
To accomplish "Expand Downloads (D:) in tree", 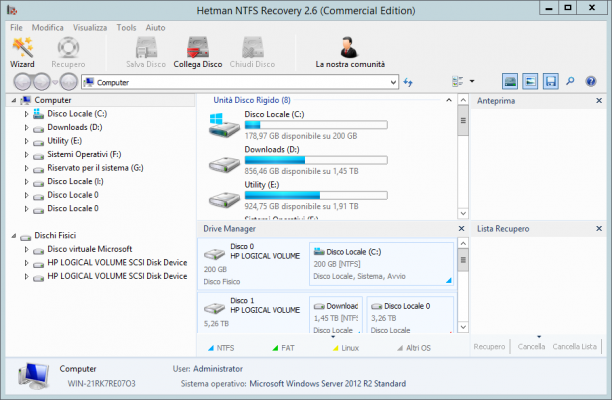I will click(27, 127).
